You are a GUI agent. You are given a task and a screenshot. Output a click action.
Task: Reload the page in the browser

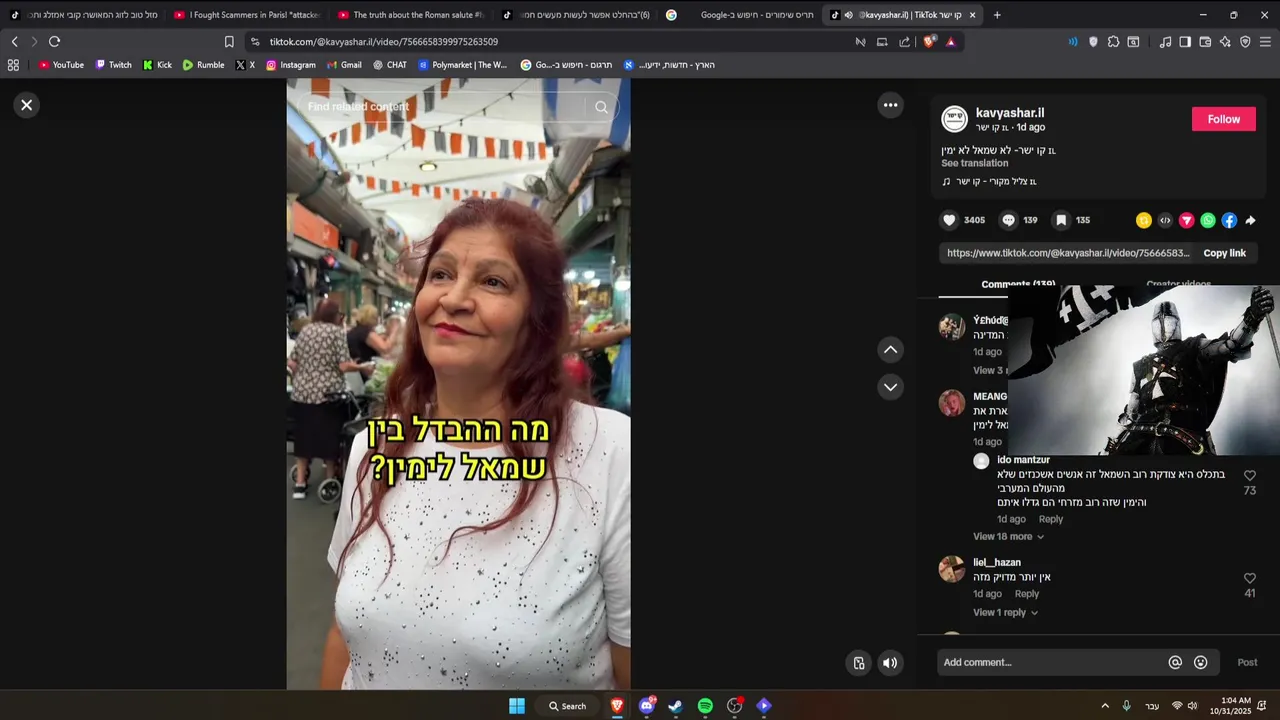54,42
